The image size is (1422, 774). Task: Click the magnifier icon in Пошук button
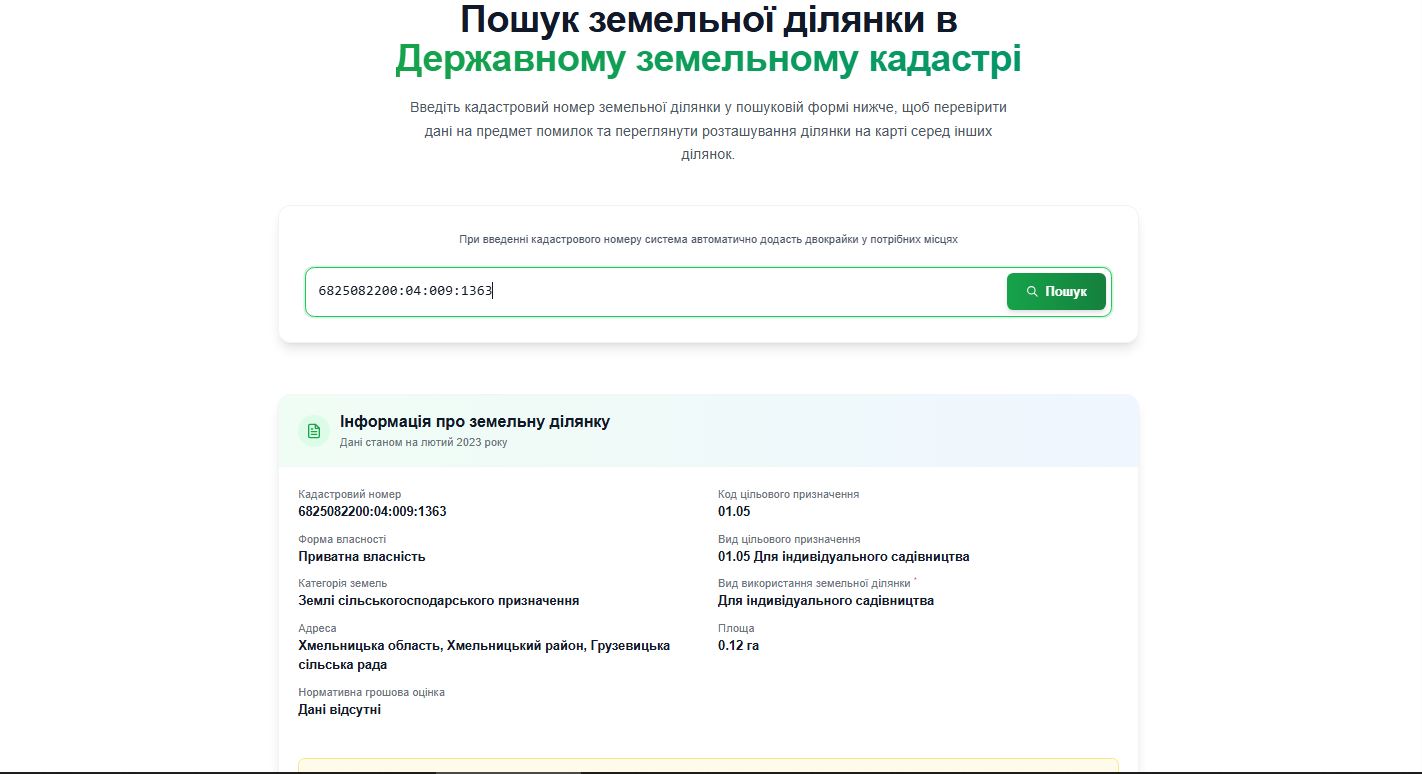[x=1032, y=292]
